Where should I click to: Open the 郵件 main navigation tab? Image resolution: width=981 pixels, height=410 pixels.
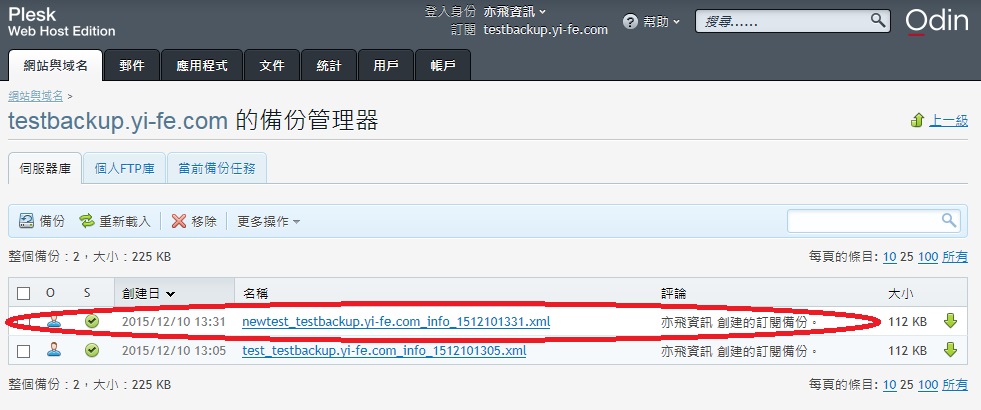(x=131, y=66)
